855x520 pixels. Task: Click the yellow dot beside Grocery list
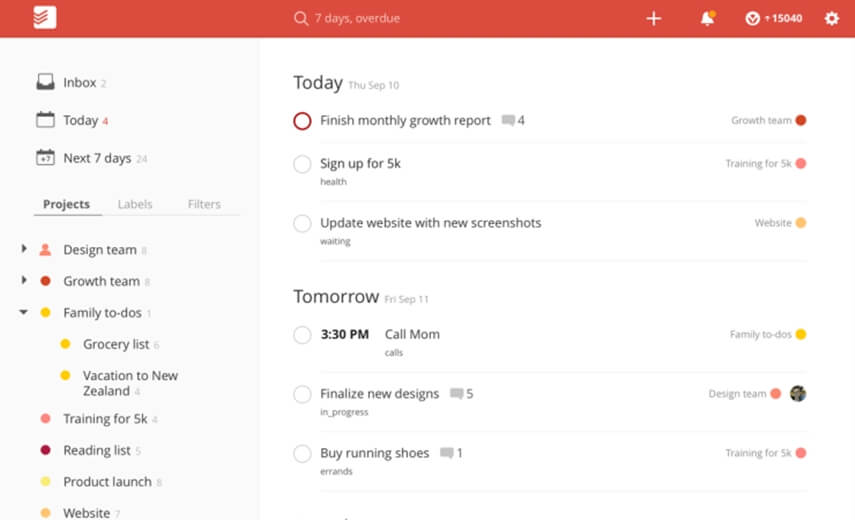(x=65, y=344)
